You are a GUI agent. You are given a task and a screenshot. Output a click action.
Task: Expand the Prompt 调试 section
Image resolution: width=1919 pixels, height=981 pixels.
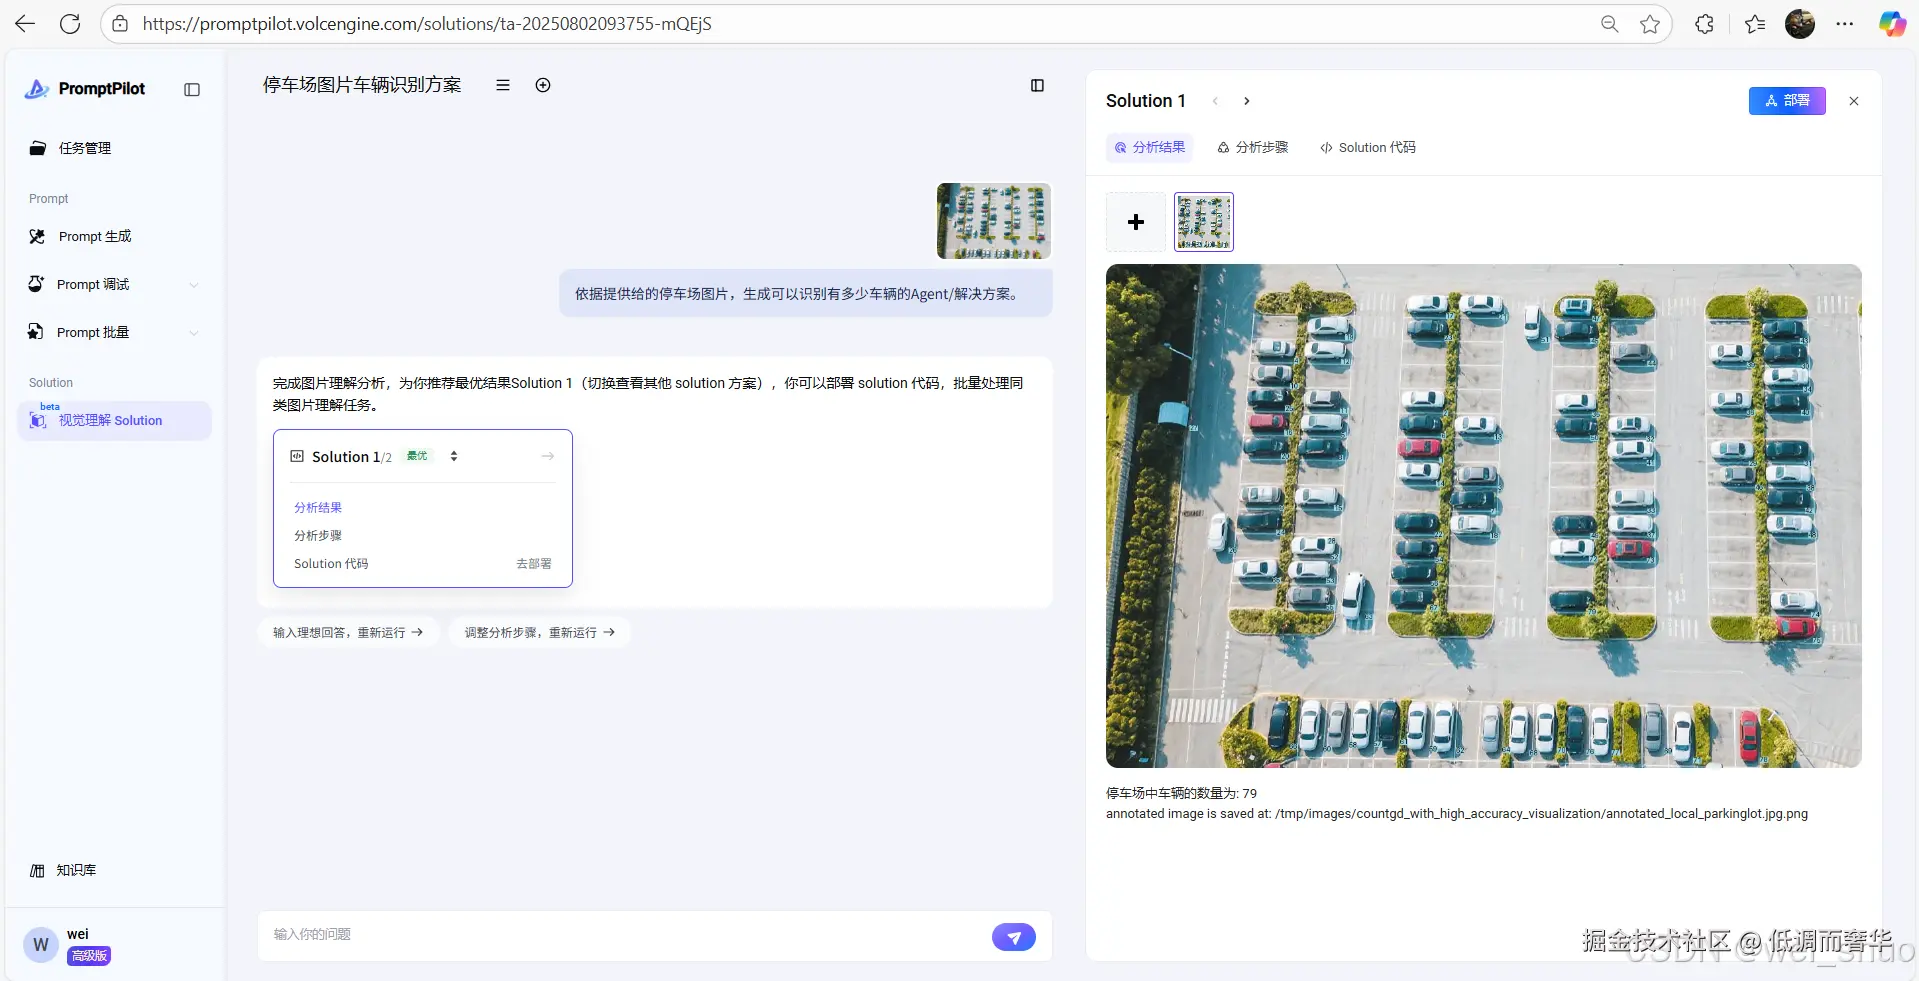(194, 284)
